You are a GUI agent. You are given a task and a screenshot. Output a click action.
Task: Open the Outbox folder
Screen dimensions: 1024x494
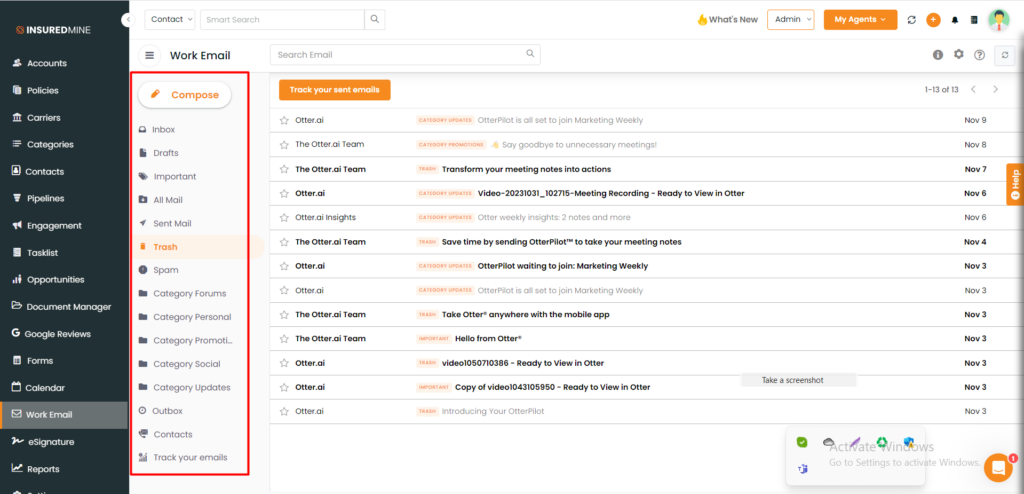[161, 411]
